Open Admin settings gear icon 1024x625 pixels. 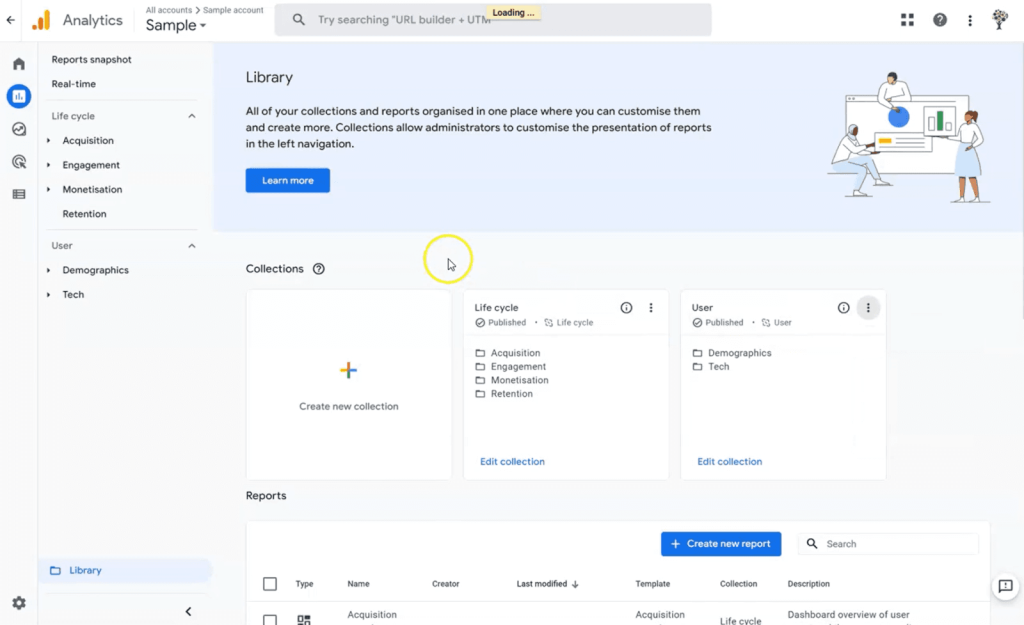19,603
